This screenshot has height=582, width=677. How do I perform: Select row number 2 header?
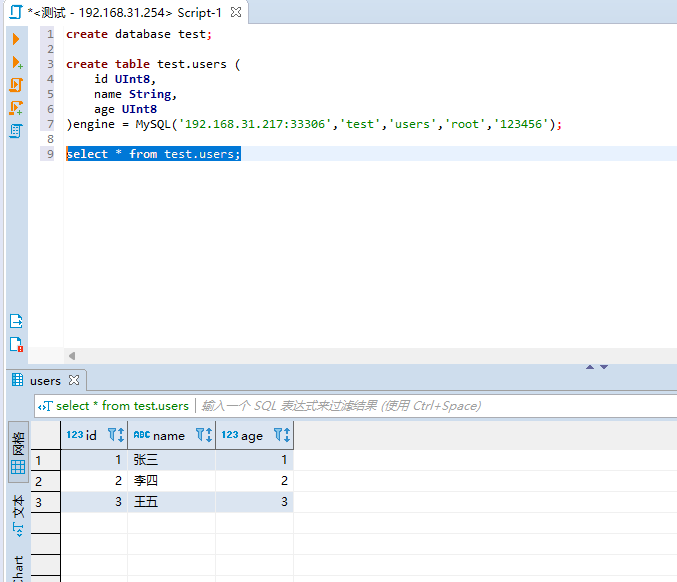[45, 481]
